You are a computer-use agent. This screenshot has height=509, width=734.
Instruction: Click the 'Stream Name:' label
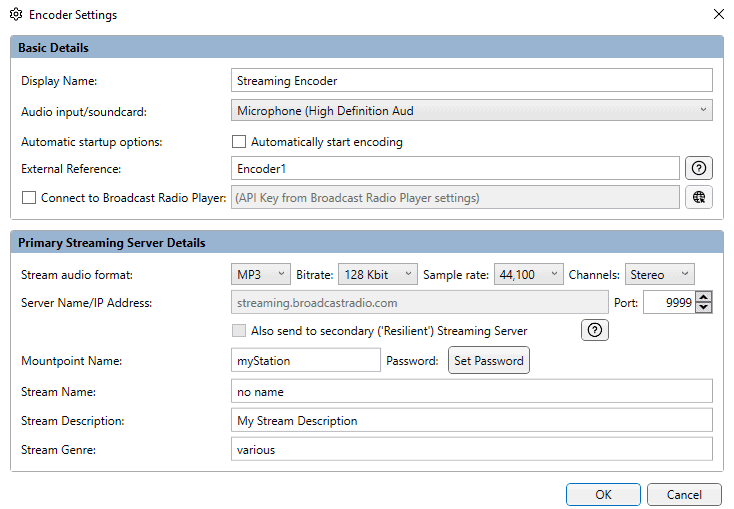(59, 392)
